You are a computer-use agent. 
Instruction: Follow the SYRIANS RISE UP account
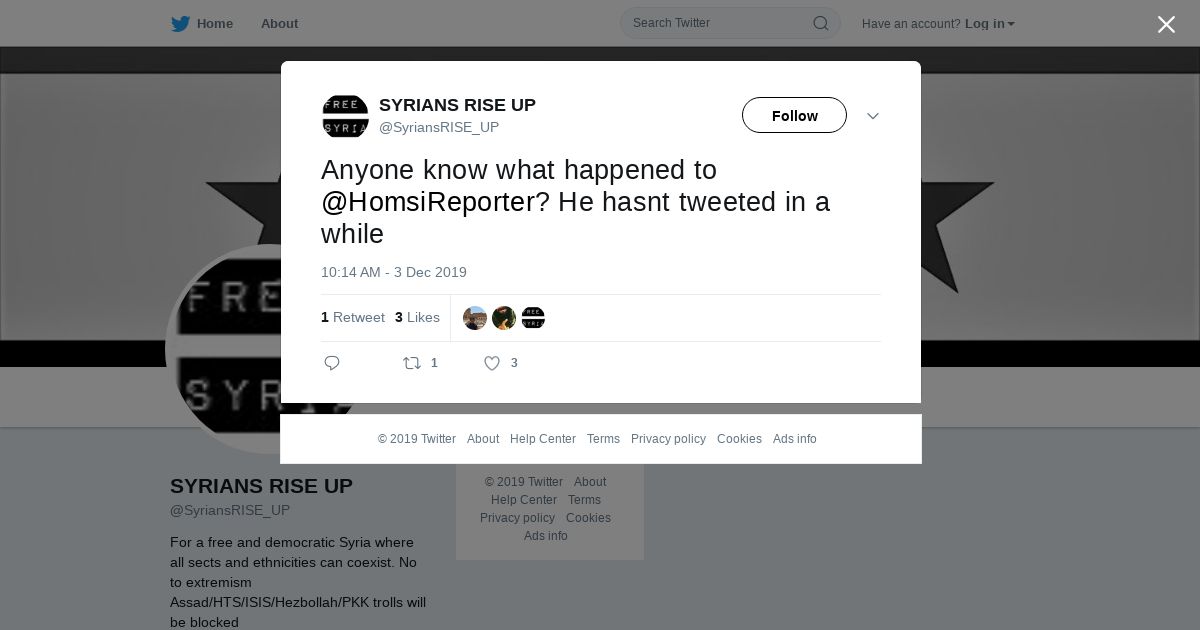click(794, 115)
